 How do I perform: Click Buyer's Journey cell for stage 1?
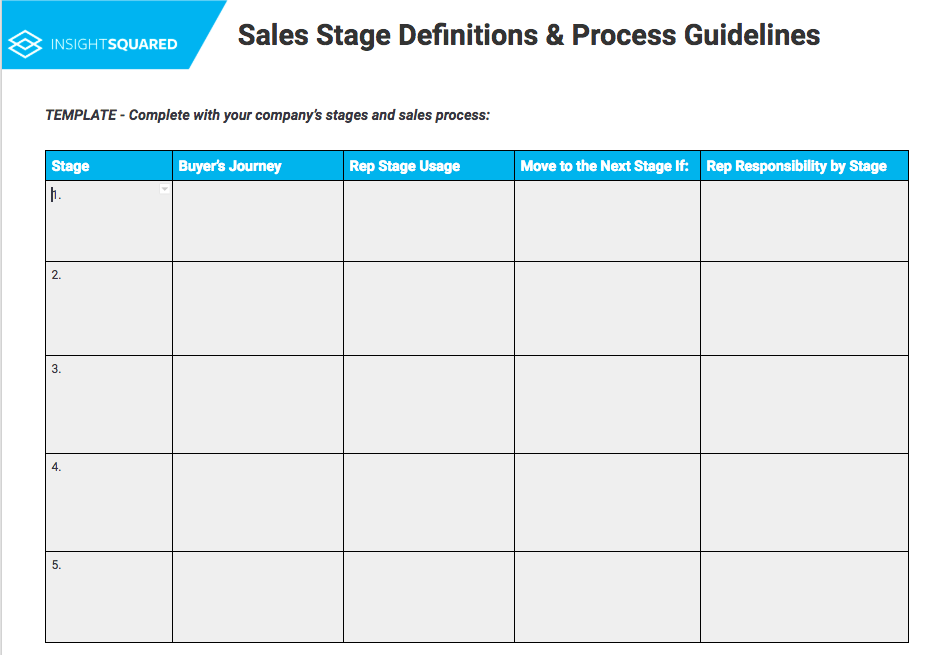point(258,221)
